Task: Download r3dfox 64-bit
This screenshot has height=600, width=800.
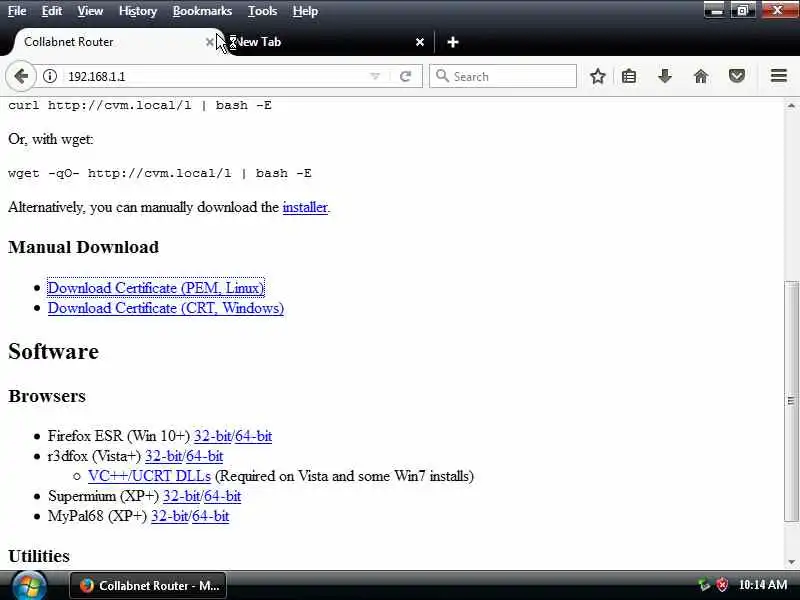Action: click(x=204, y=456)
